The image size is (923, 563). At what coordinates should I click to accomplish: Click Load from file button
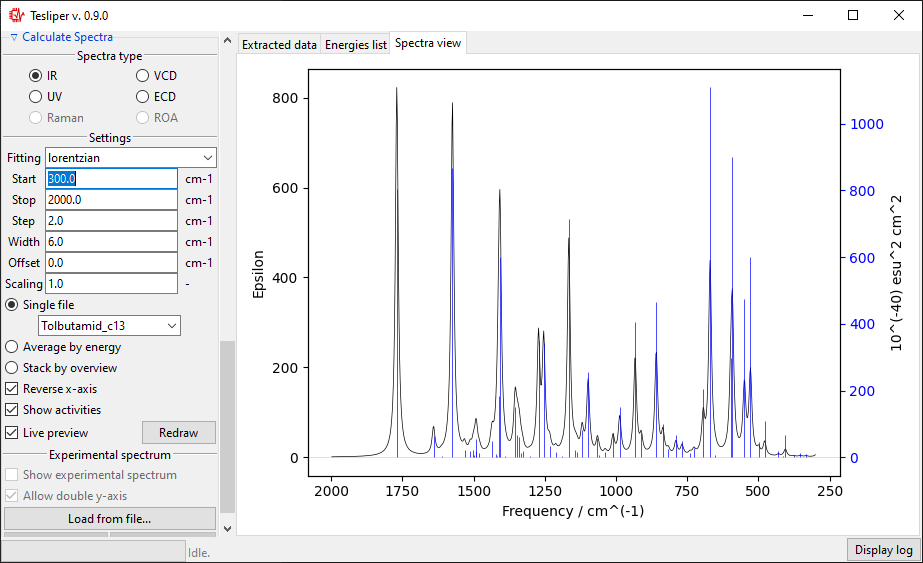(x=109, y=519)
